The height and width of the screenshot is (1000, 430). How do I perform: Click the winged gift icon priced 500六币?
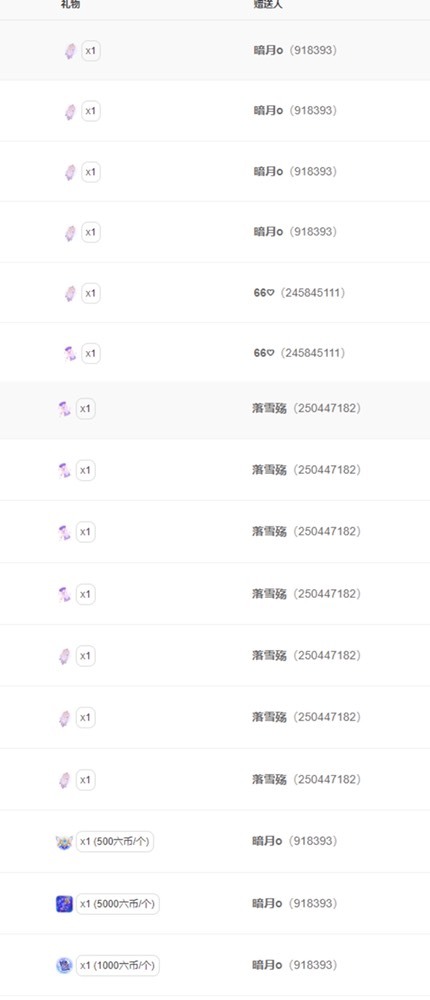coord(64,842)
